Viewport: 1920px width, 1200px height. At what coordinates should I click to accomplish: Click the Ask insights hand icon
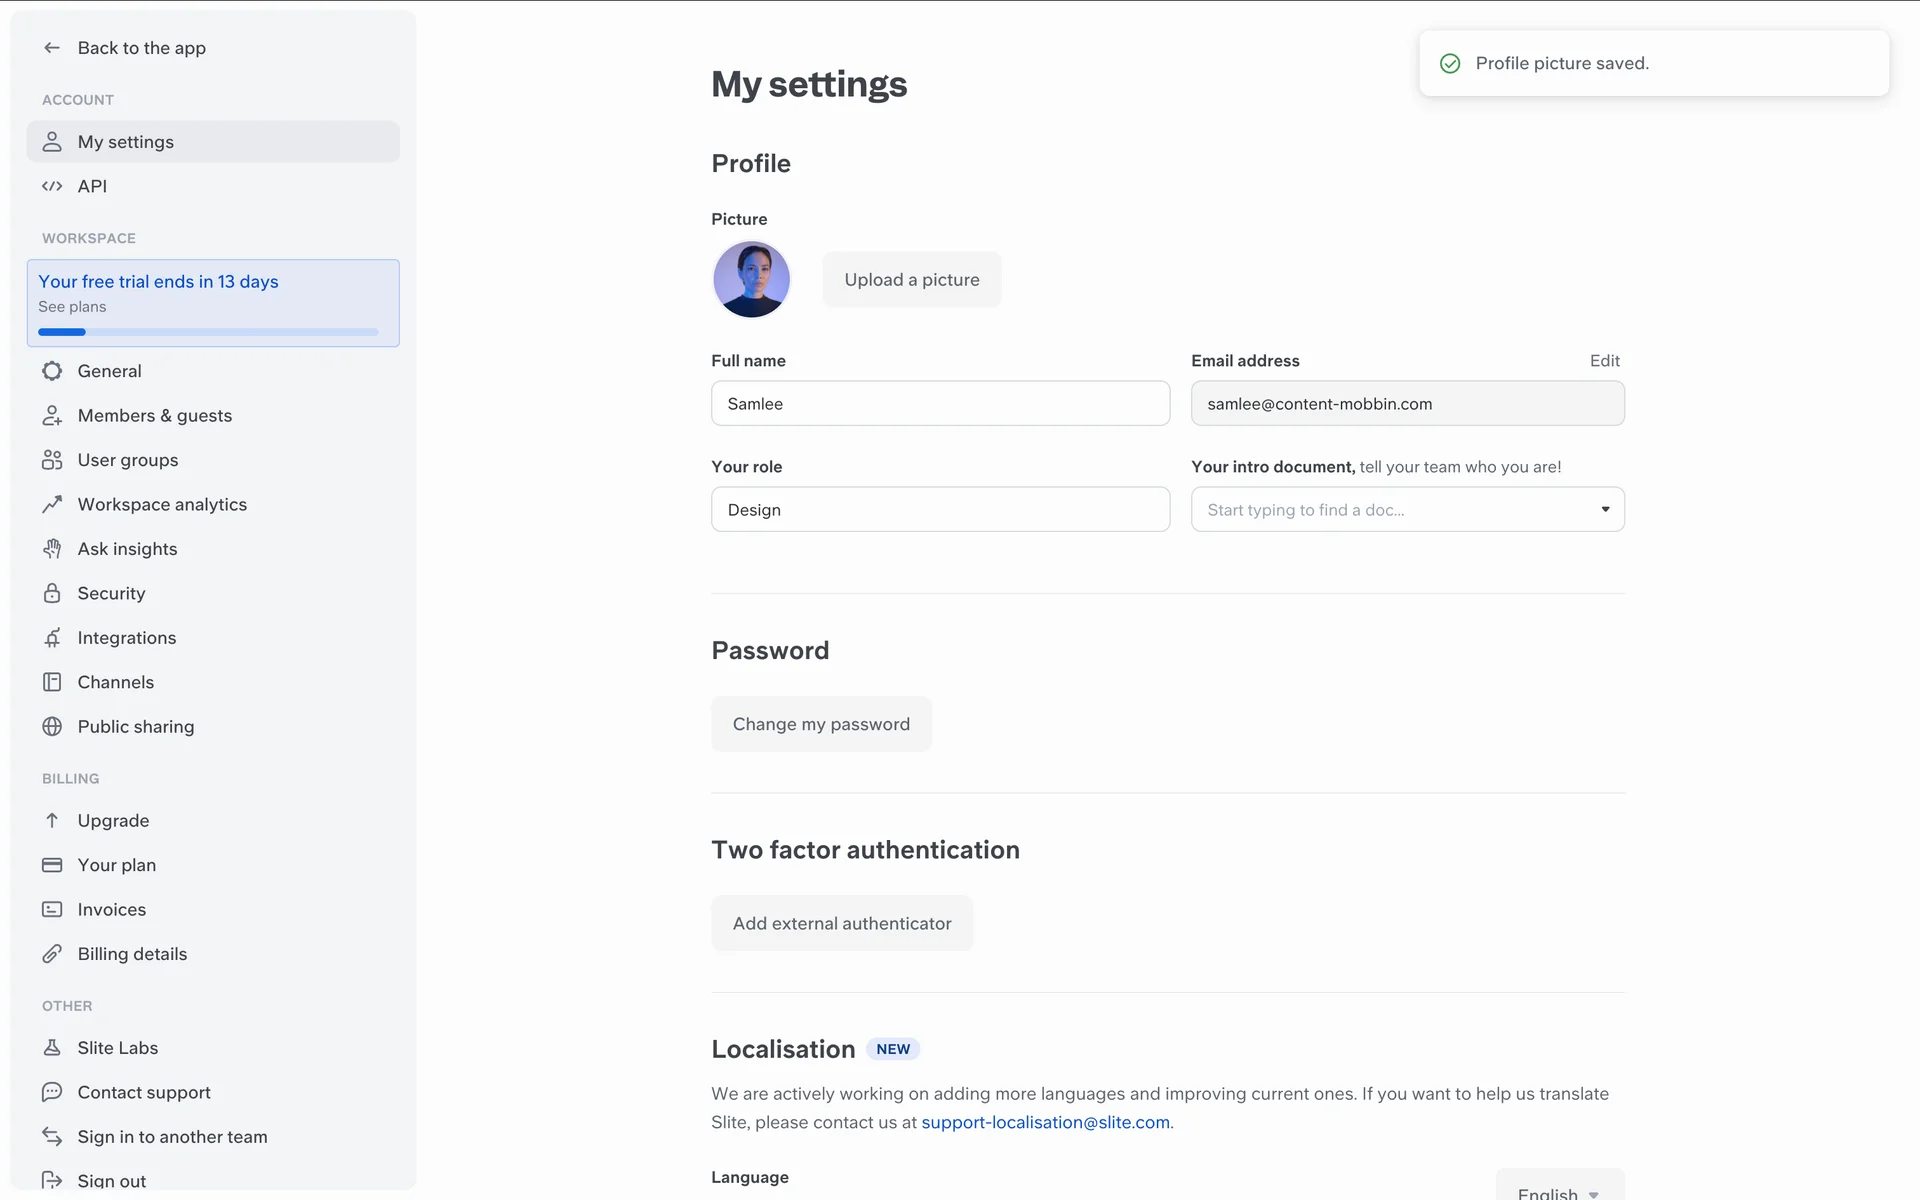pyautogui.click(x=52, y=549)
